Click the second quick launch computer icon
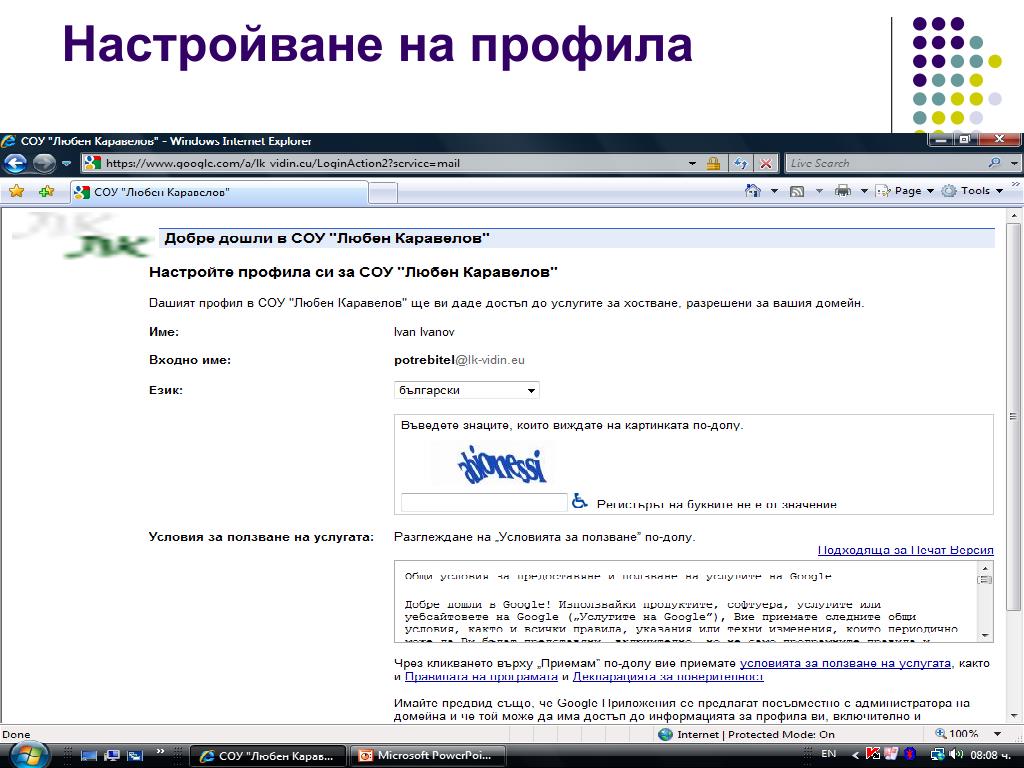Screen dimensions: 1024x768 (112, 756)
